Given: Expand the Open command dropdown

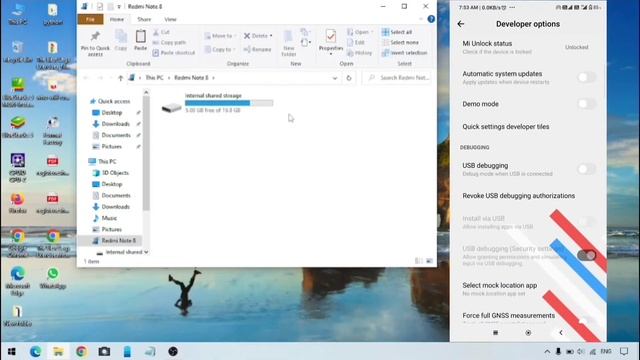Looking at the screenshot, I should (x=372, y=32).
